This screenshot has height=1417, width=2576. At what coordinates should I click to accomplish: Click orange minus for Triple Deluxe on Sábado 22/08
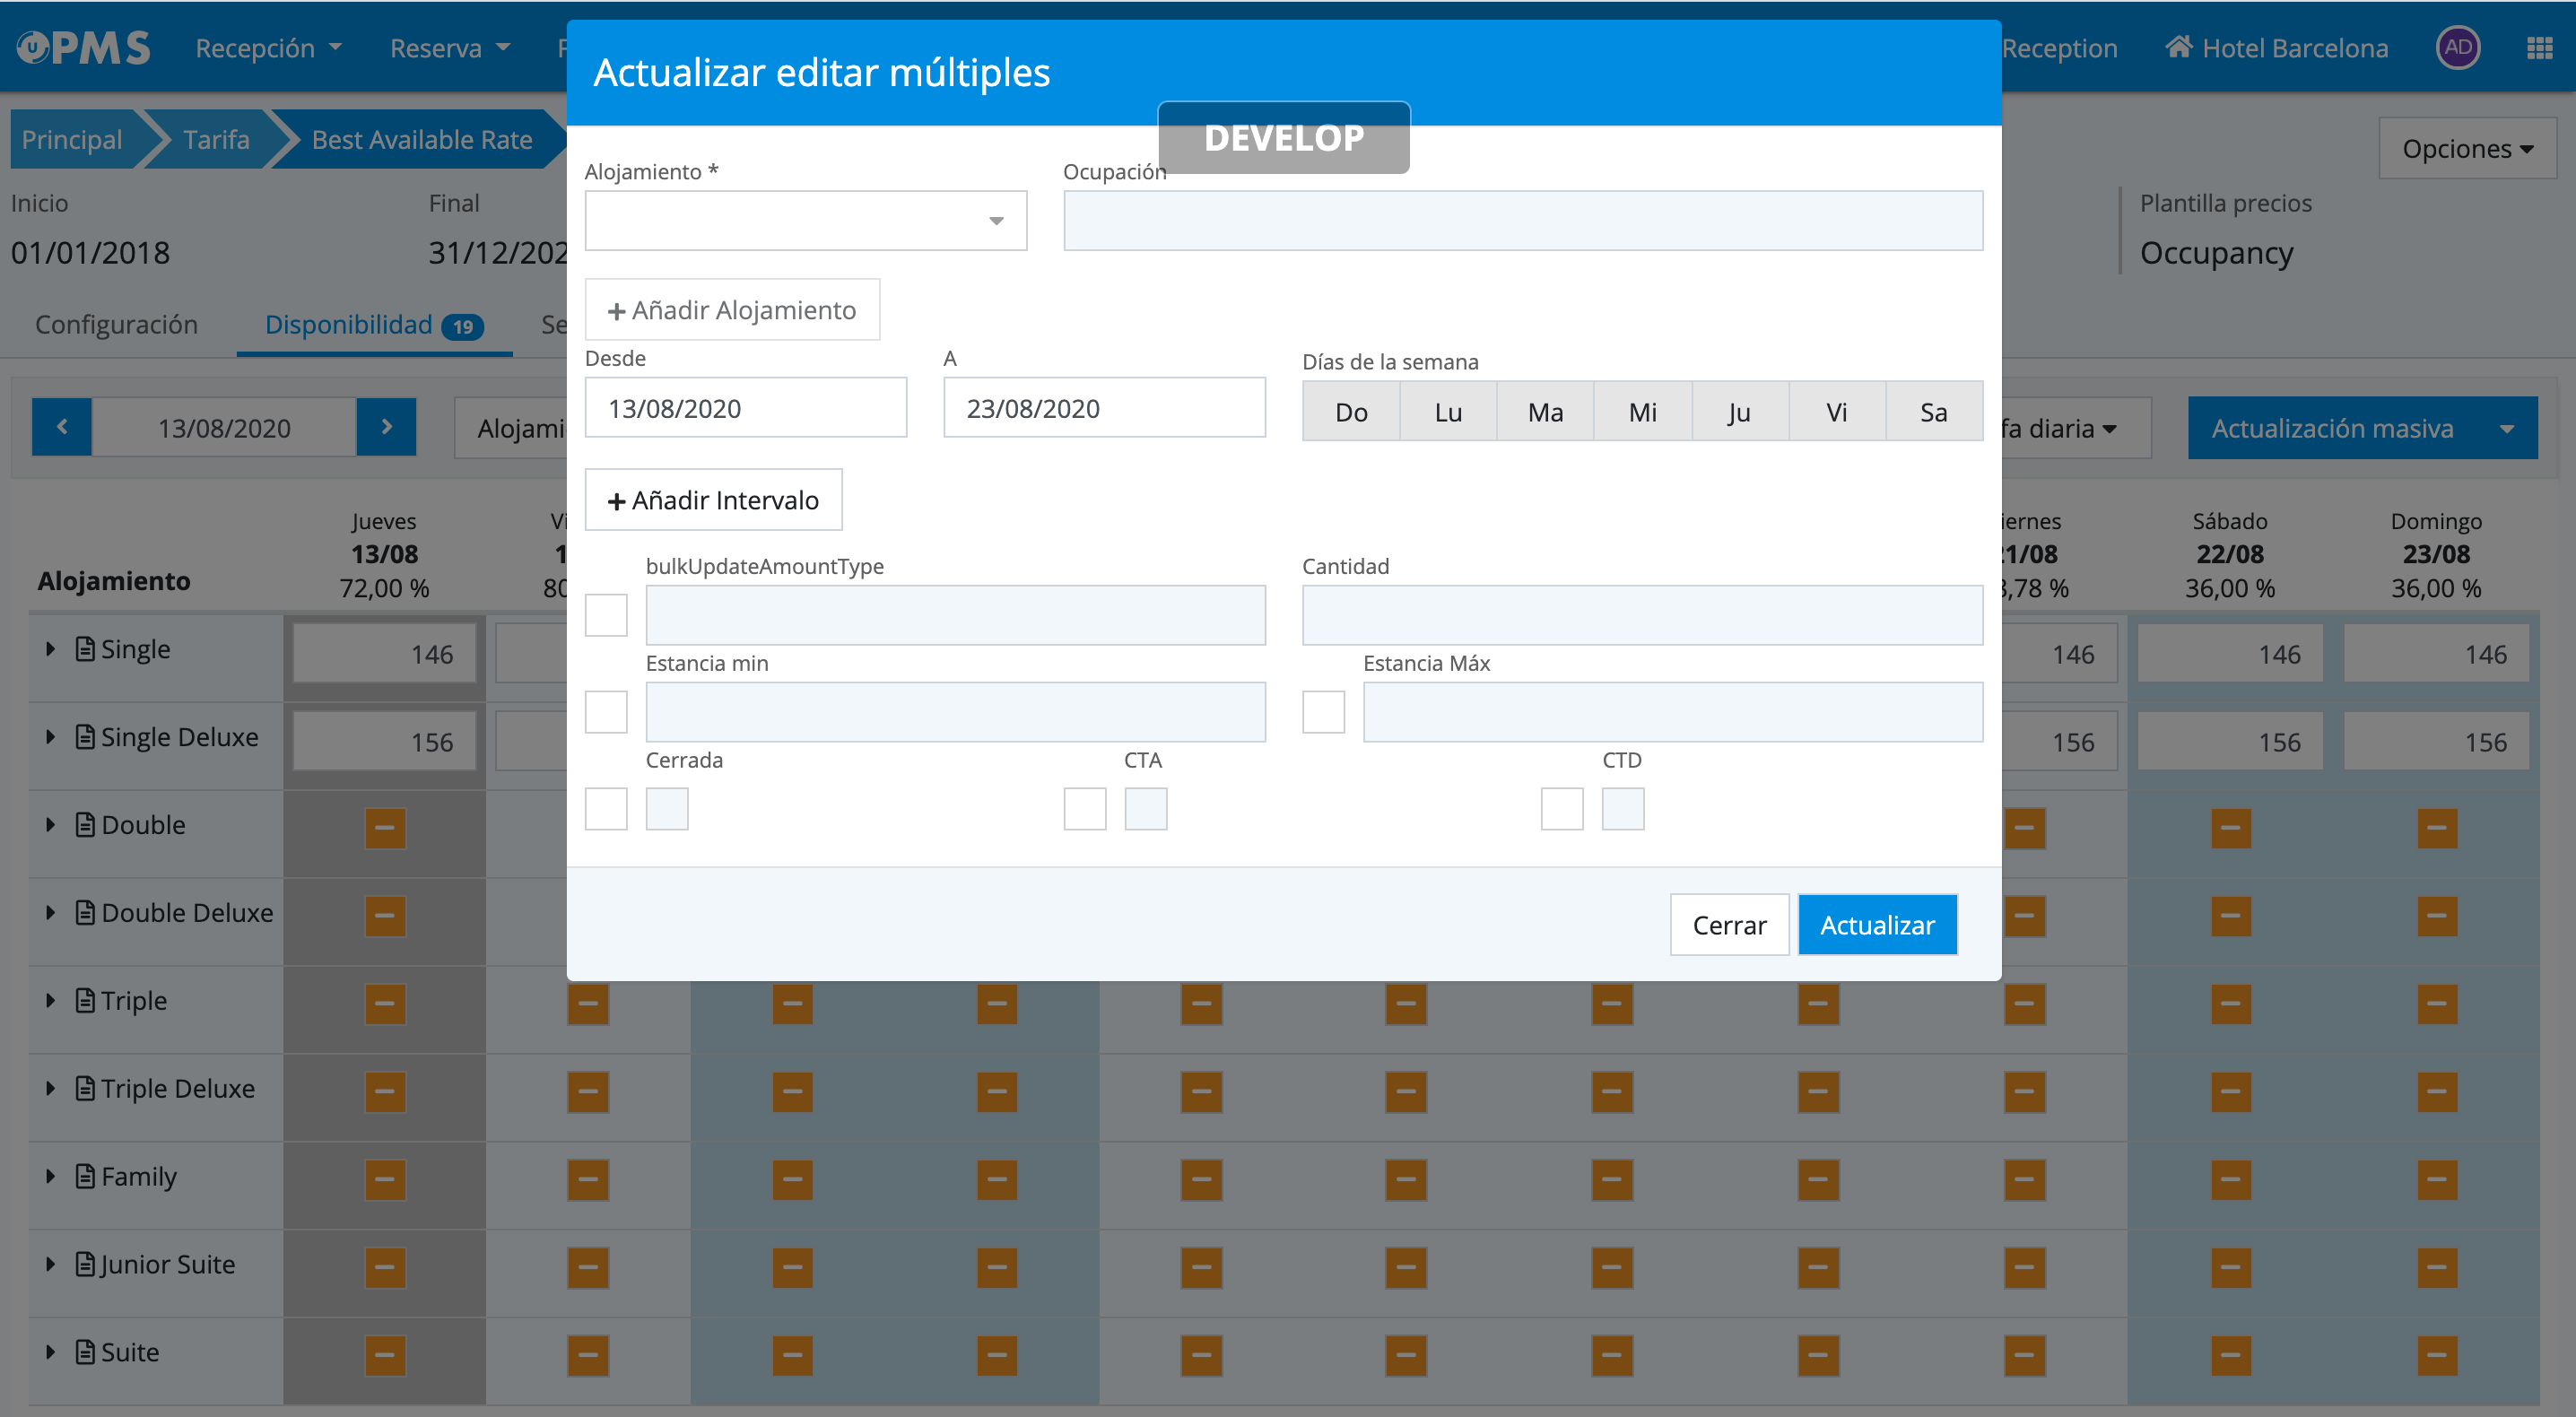[x=2231, y=1092]
